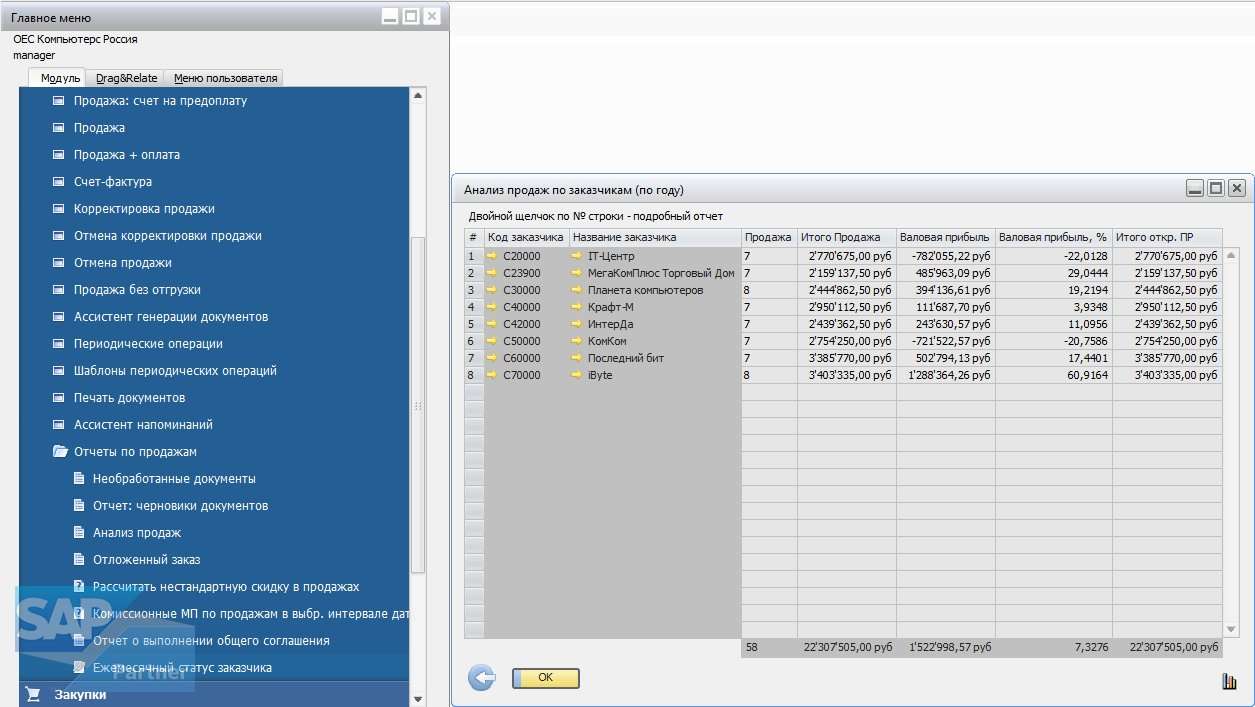The width and height of the screenshot is (1255, 707).
Task: Sort by the Валовая прибыль, % column header
Action: coord(1053,238)
